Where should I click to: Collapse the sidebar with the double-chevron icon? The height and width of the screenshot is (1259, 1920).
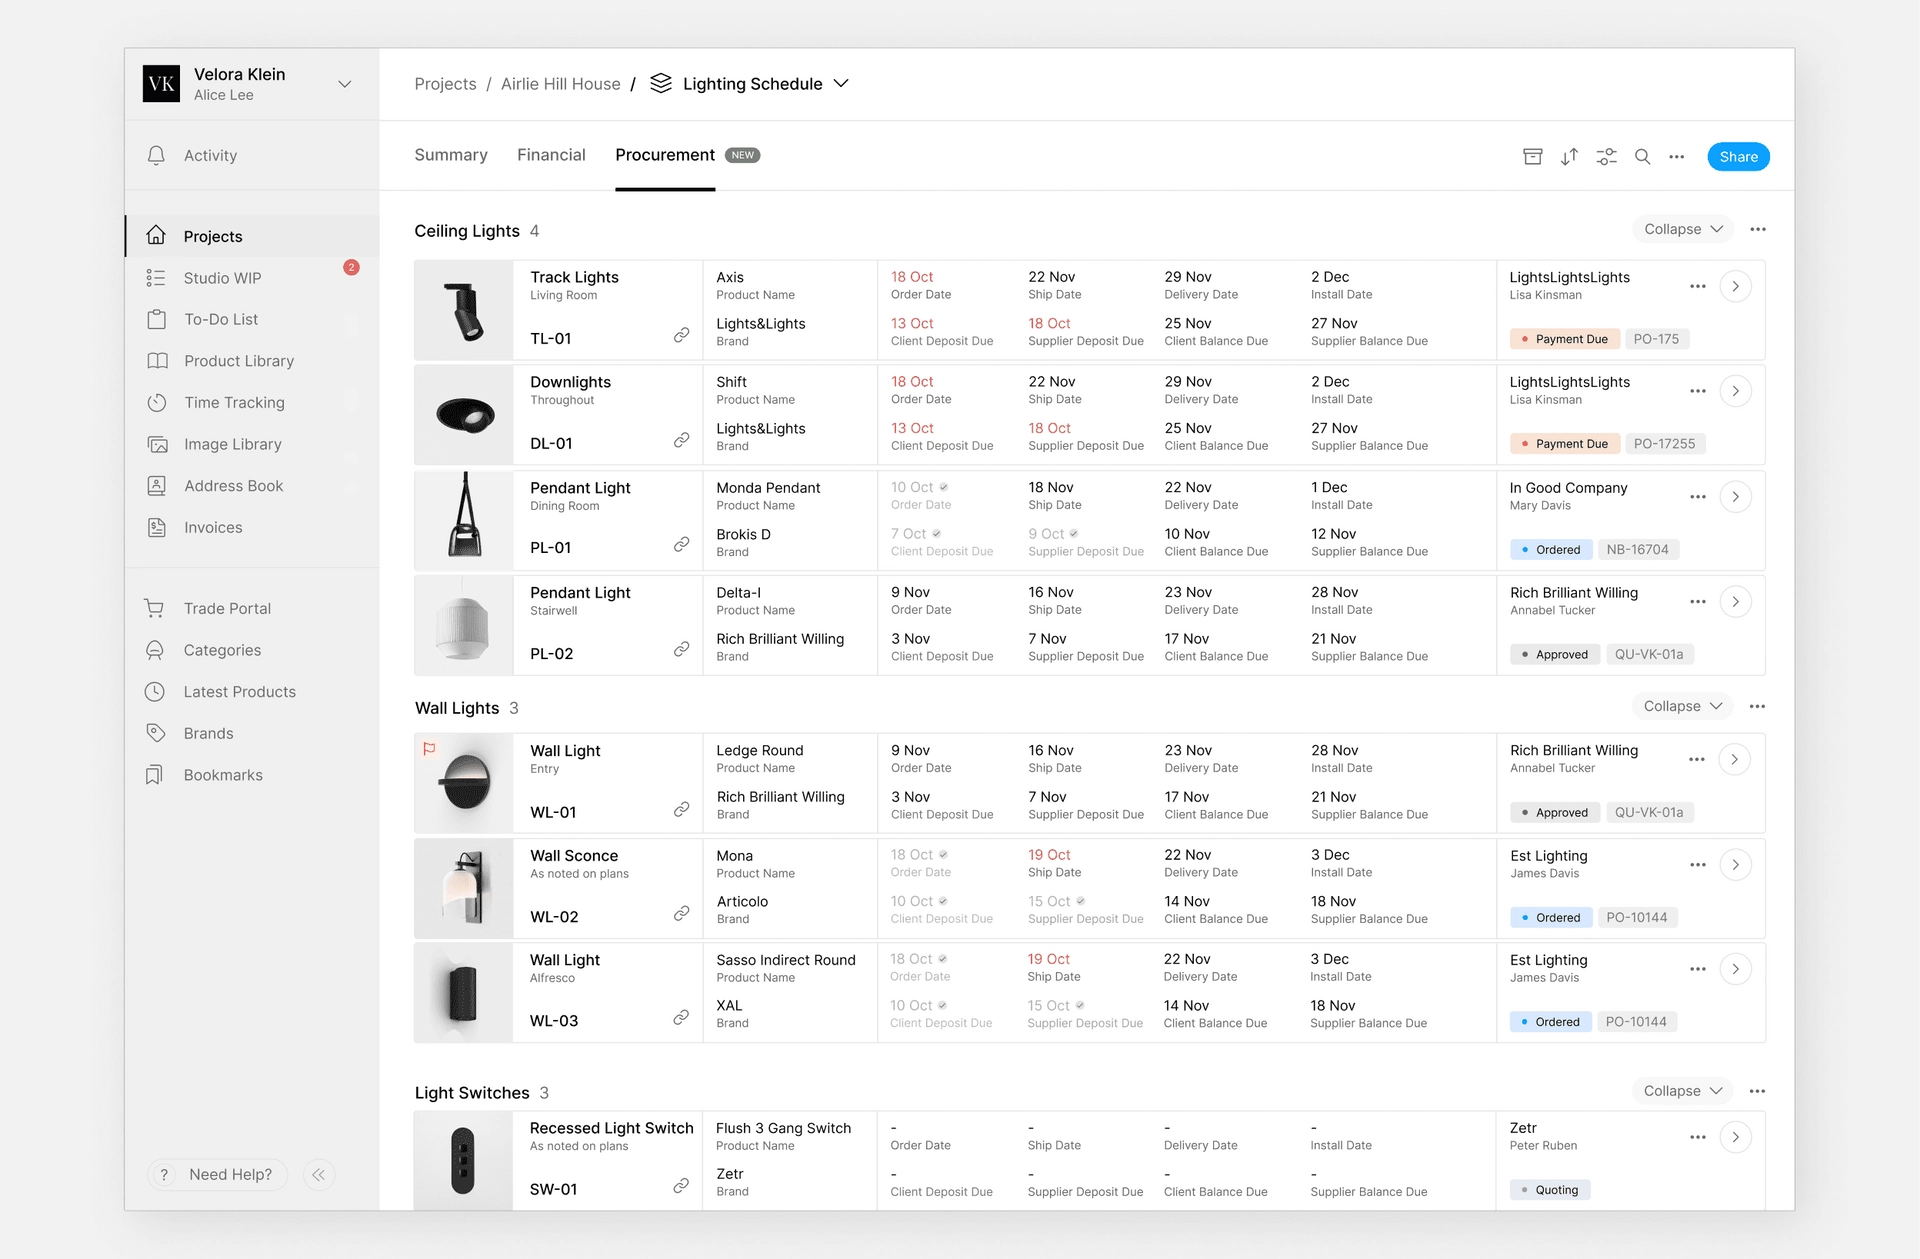pyautogui.click(x=318, y=1175)
